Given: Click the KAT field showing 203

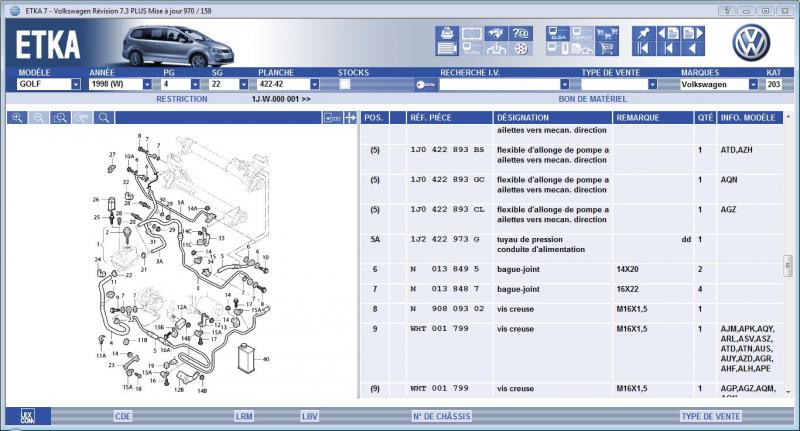Looking at the screenshot, I should [773, 84].
